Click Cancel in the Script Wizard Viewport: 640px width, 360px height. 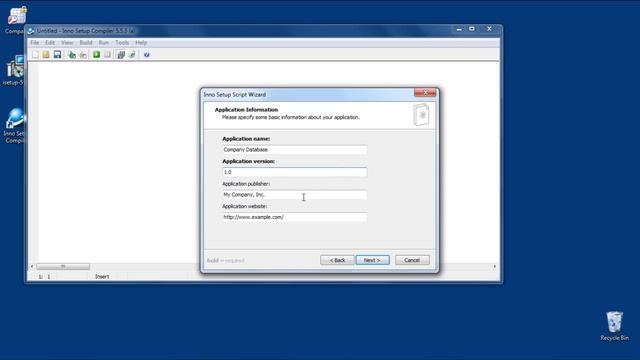pos(412,260)
